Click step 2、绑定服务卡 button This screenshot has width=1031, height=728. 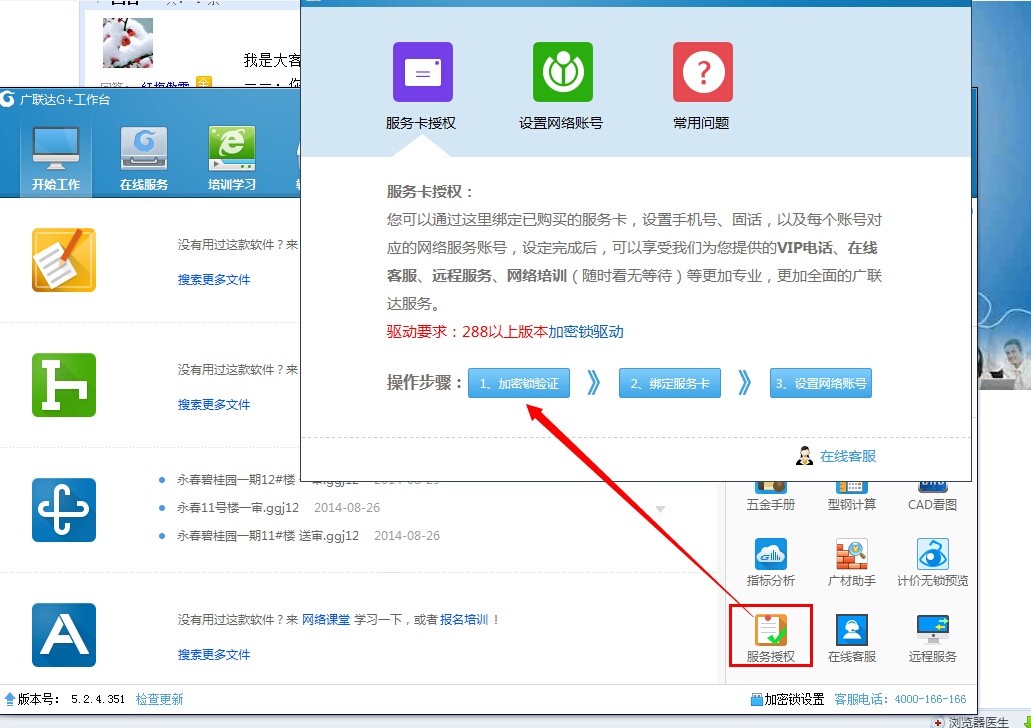point(669,383)
